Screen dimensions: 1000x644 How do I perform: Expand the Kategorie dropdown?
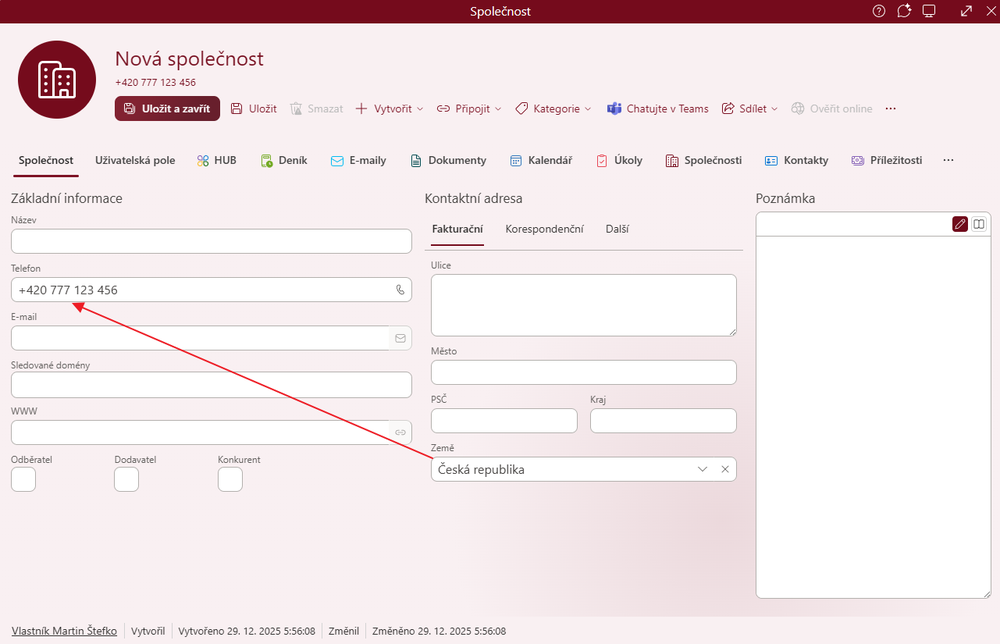pos(553,108)
